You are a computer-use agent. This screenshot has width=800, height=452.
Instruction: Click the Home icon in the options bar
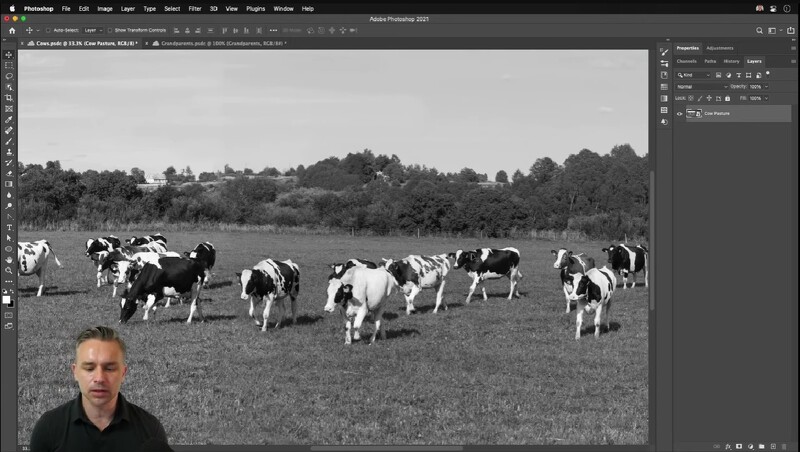coord(12,30)
